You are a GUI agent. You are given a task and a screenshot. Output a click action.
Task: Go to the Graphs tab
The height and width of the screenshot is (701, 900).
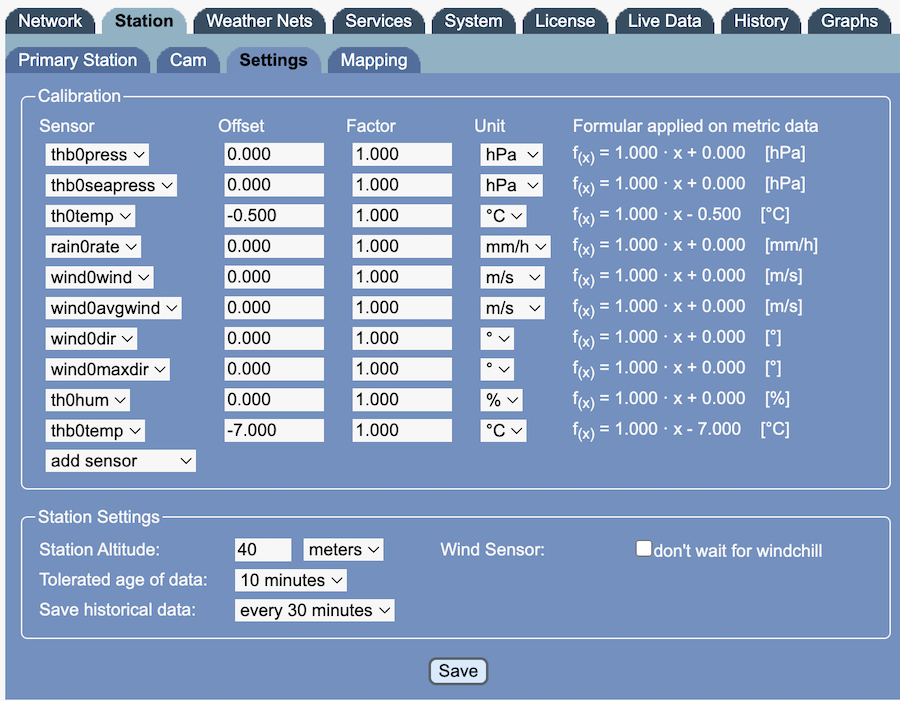(849, 21)
